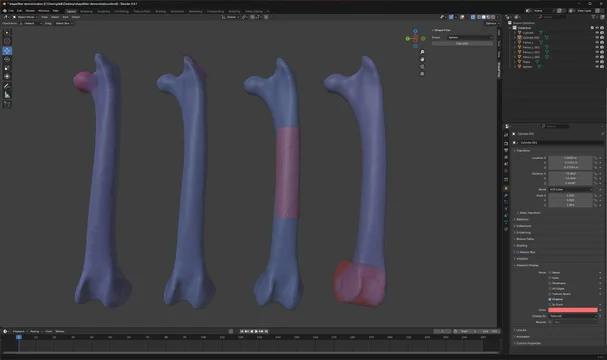Open viewport Options button

491,24
